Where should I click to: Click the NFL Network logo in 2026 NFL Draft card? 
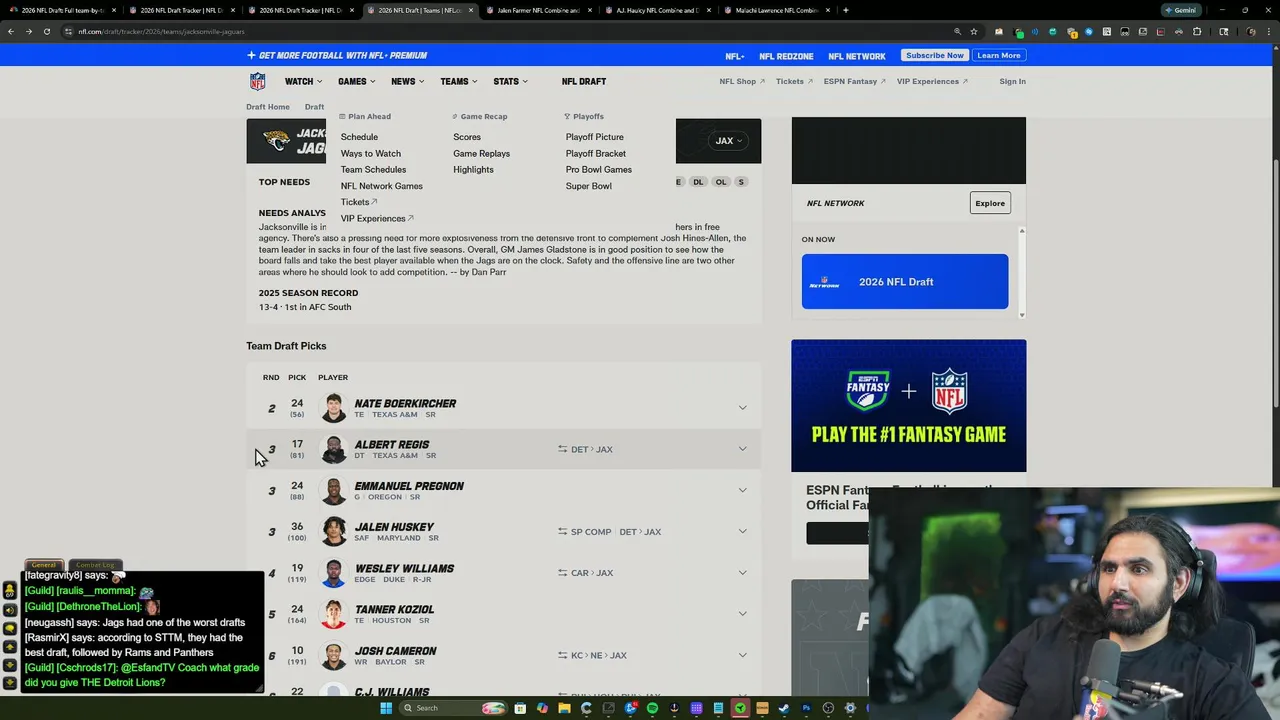tap(824, 282)
